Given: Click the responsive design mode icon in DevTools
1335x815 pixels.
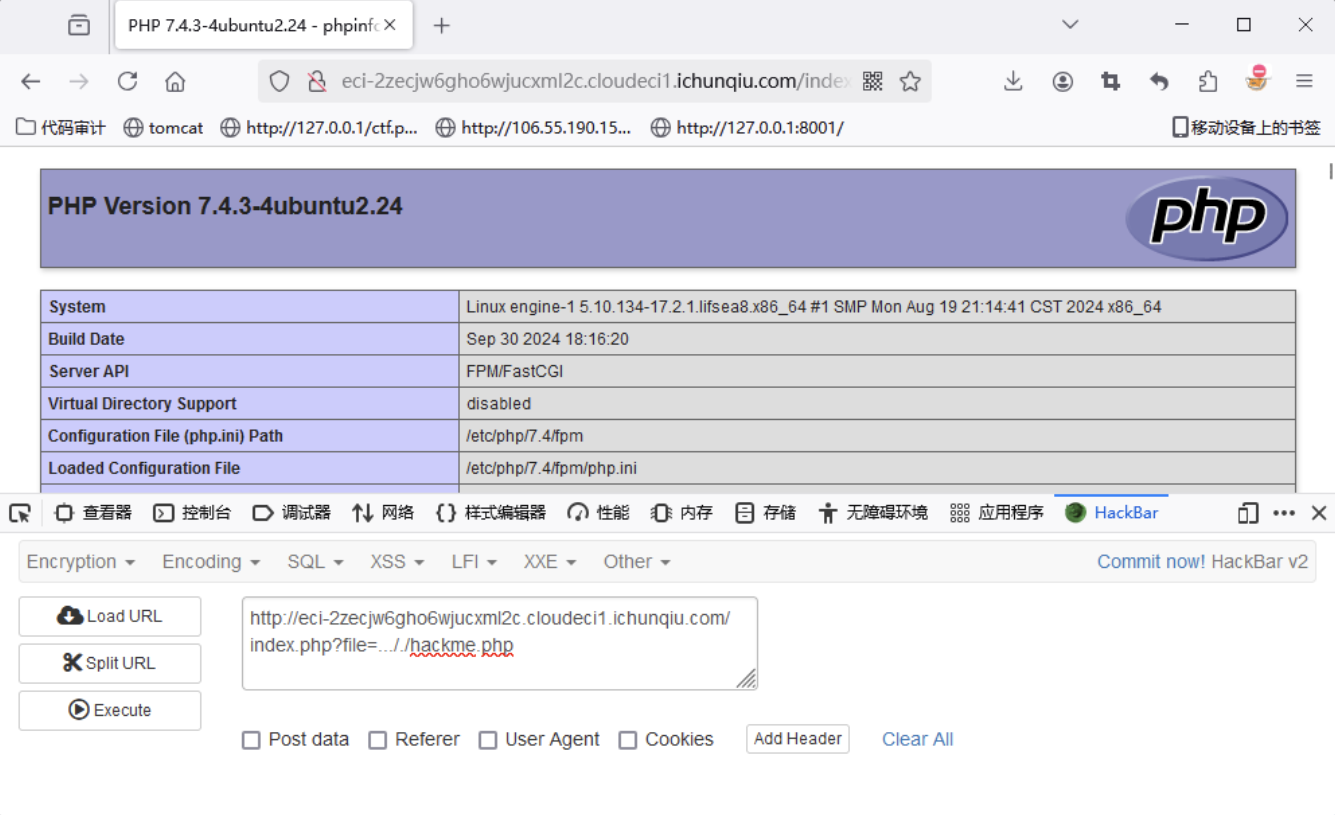Looking at the screenshot, I should pos(1247,512).
